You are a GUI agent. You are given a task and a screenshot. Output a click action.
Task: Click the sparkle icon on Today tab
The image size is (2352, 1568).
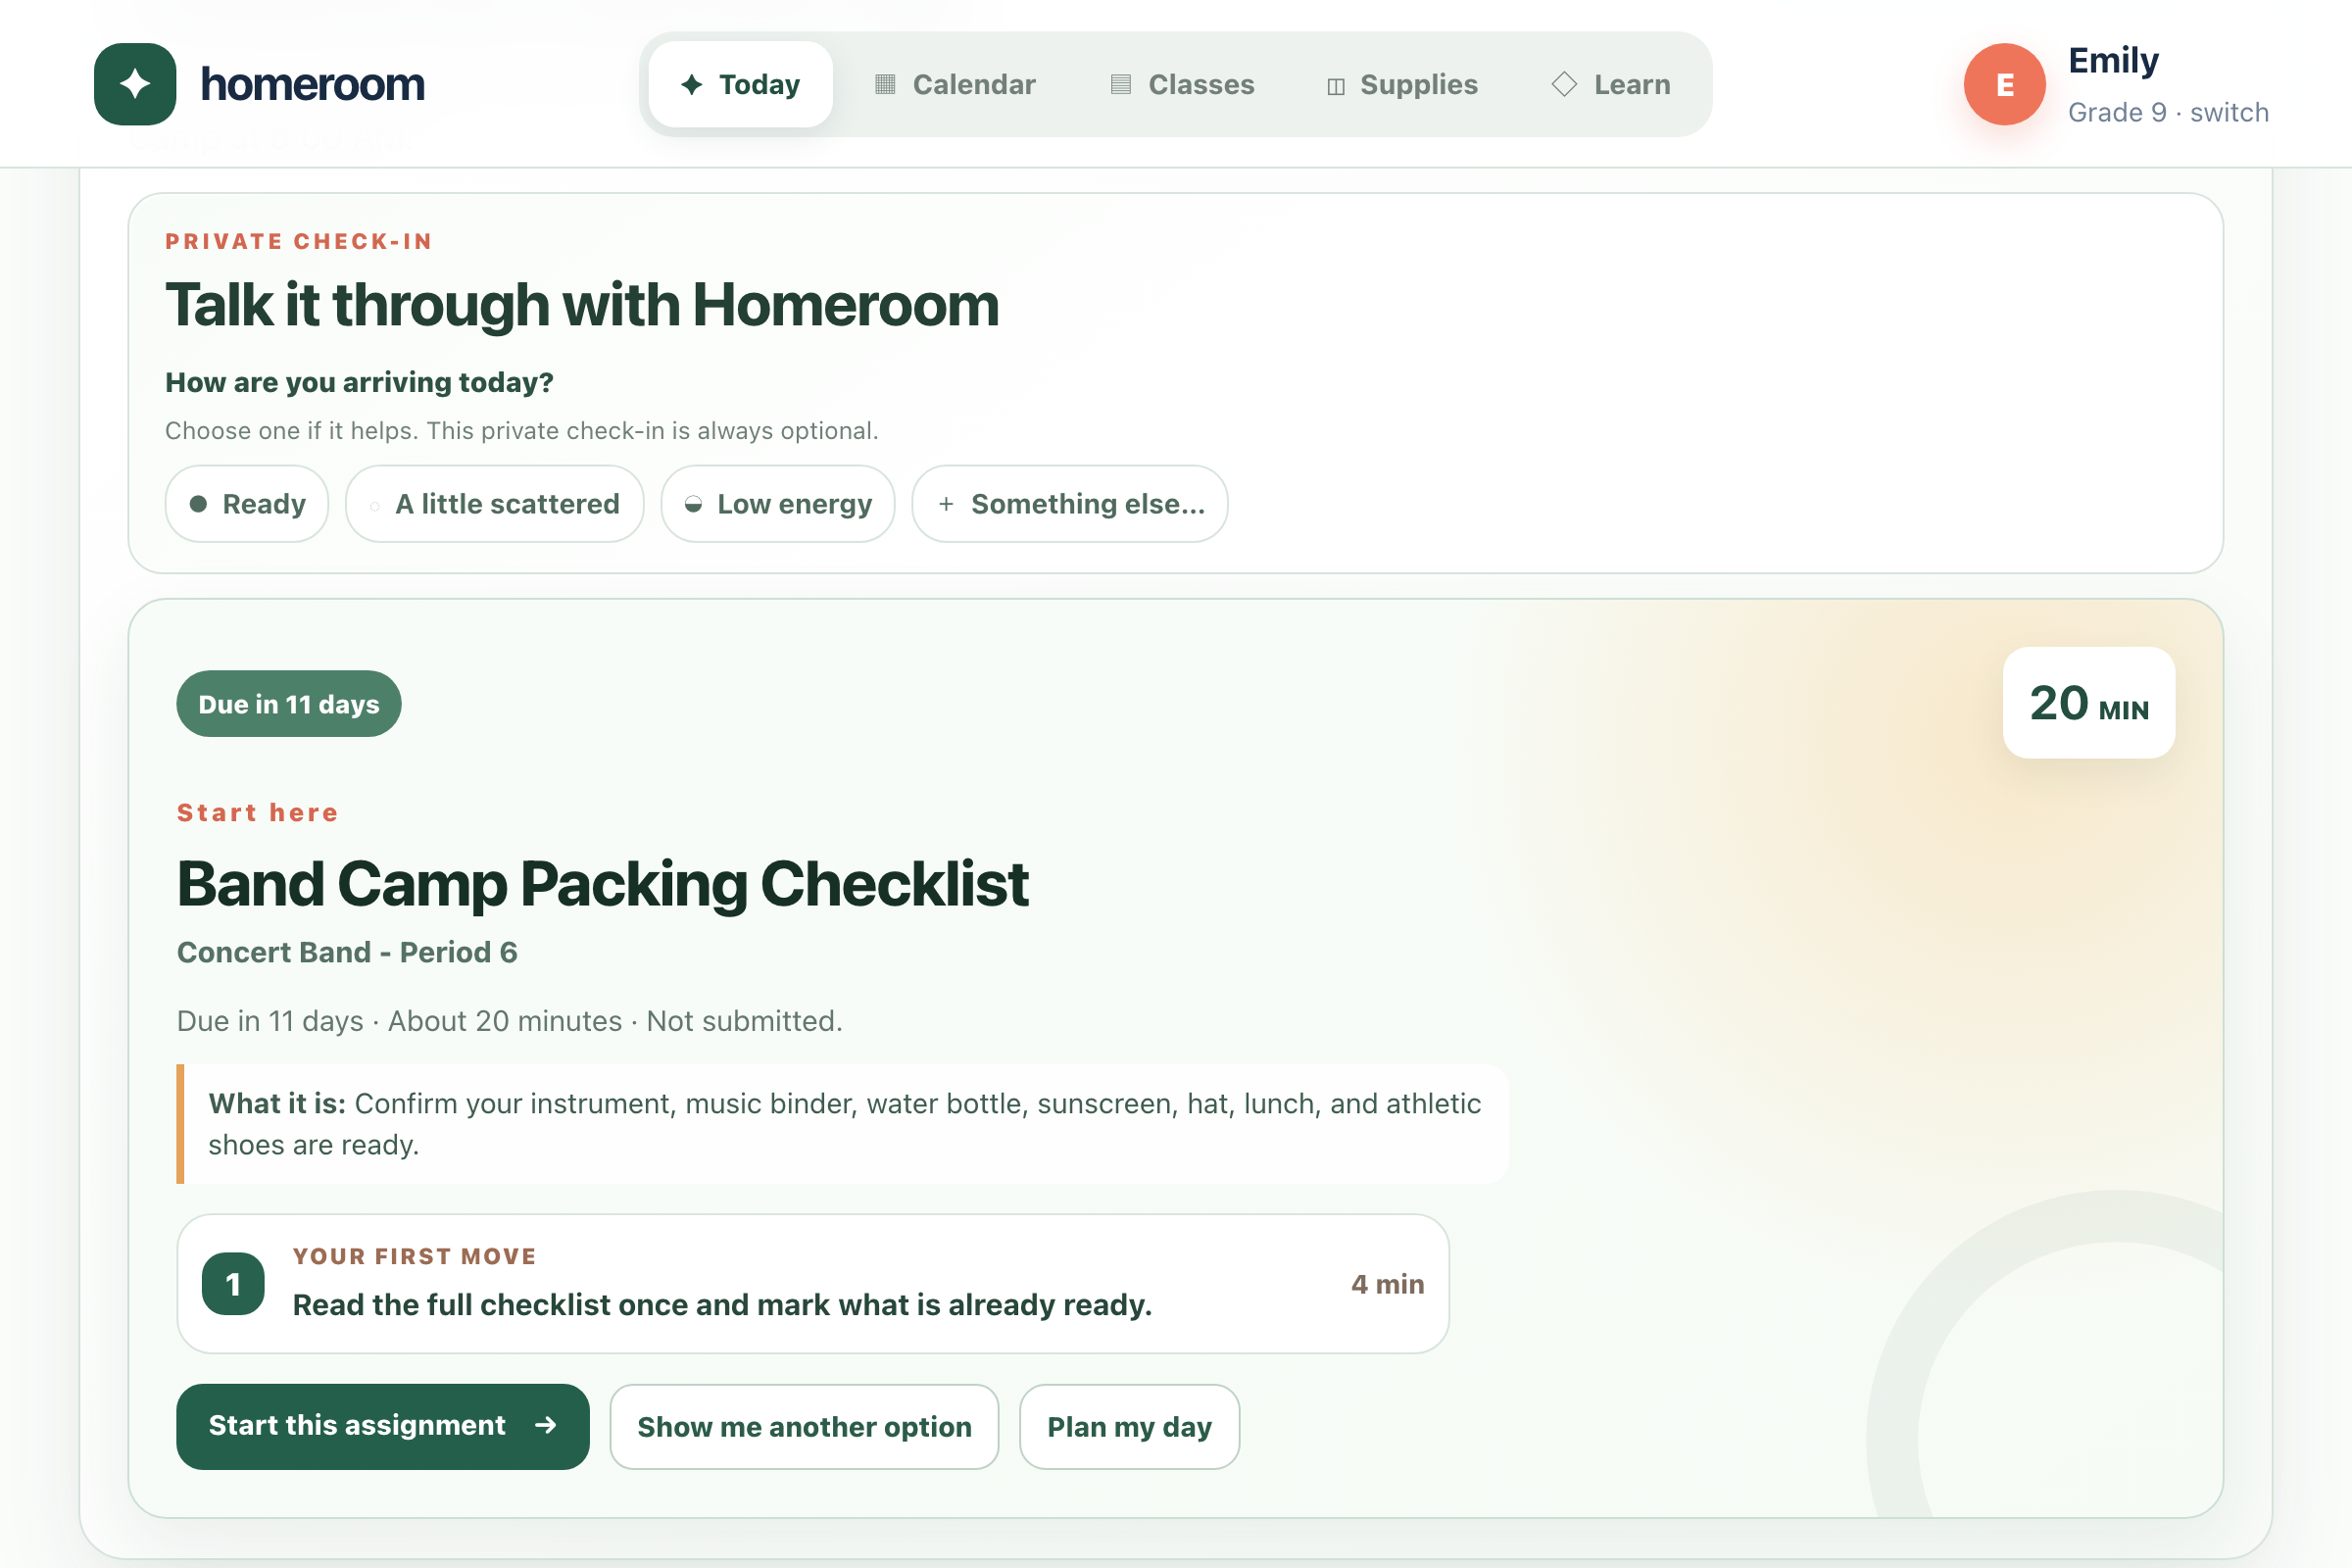[x=691, y=85]
